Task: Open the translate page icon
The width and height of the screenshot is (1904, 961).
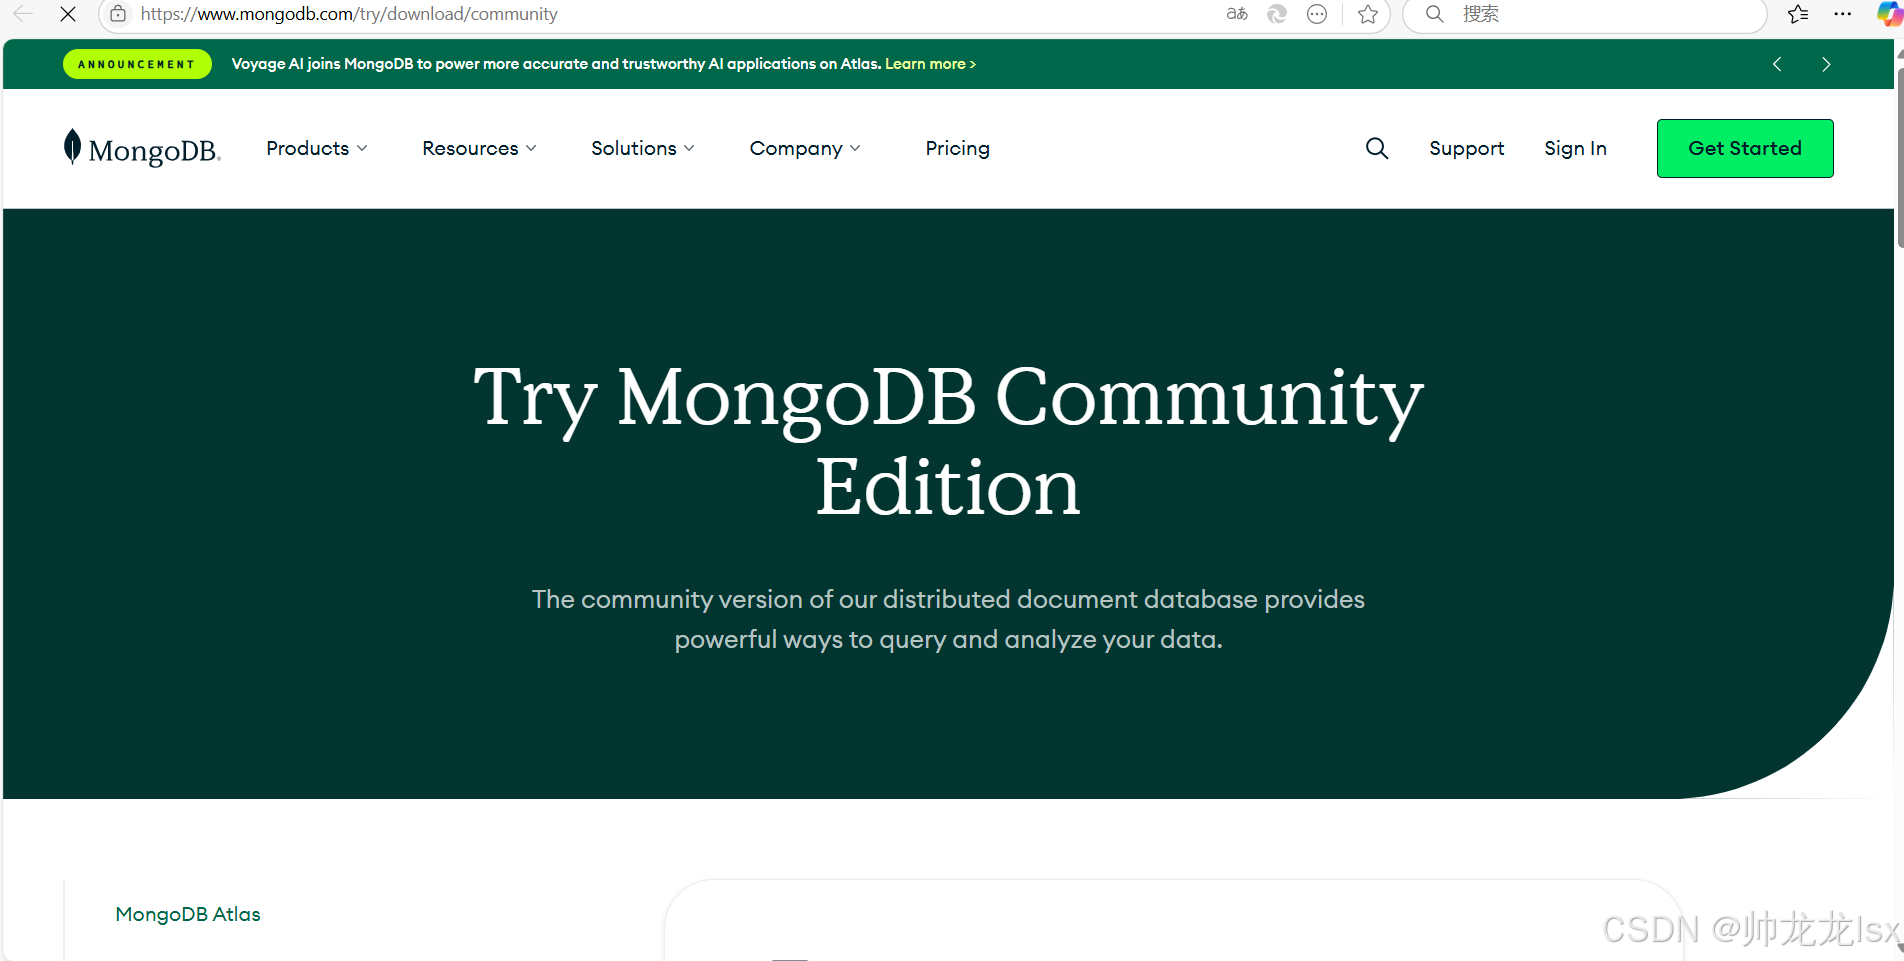Action: point(1237,14)
